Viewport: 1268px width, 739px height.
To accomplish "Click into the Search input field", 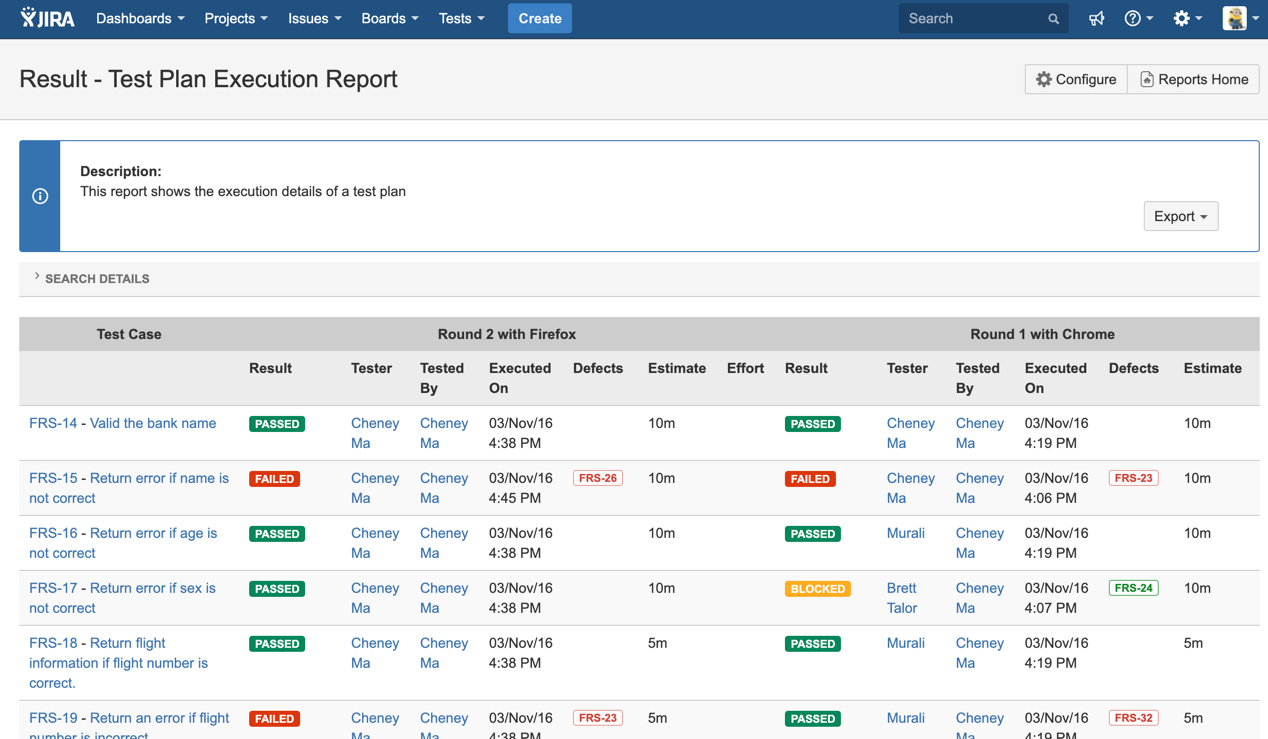I will [x=972, y=19].
